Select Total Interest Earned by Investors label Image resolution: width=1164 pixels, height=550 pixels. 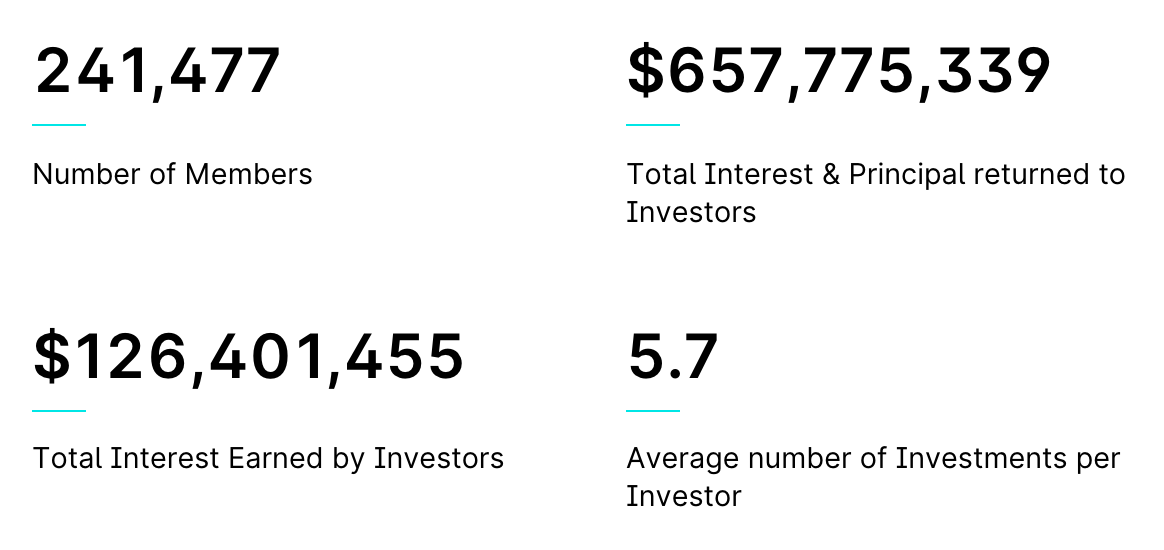coord(269,459)
